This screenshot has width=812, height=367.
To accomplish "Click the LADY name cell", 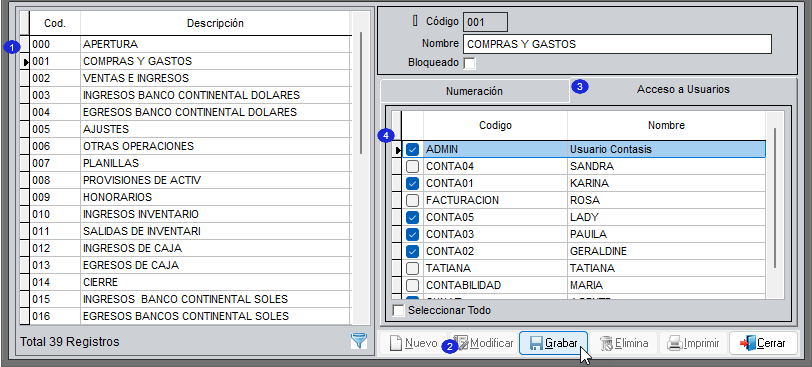I will coord(666,217).
